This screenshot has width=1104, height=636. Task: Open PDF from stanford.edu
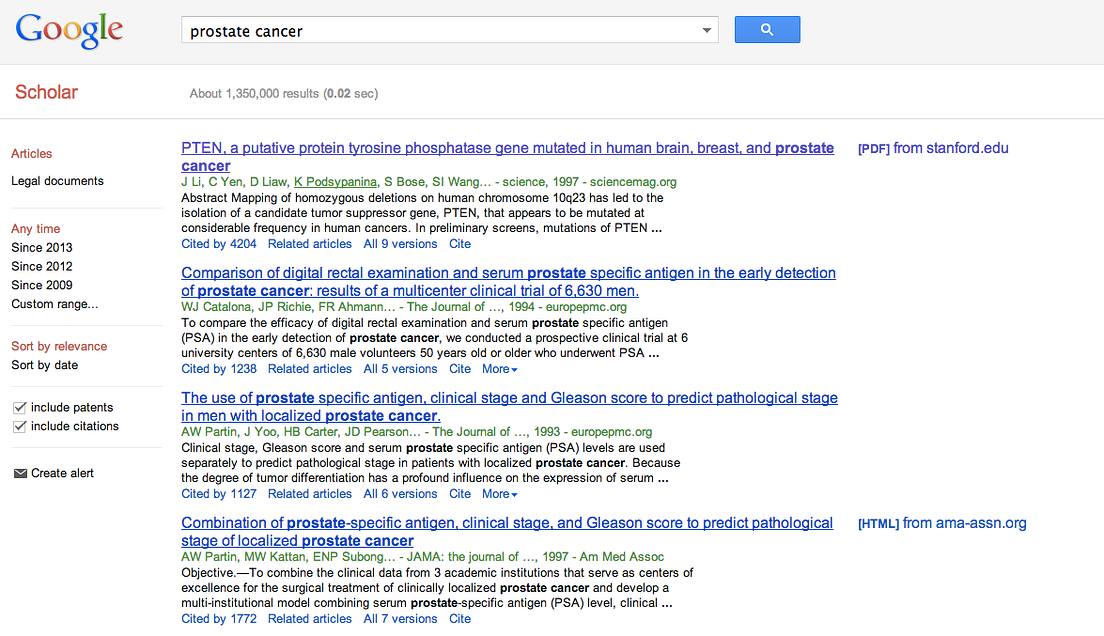point(933,149)
